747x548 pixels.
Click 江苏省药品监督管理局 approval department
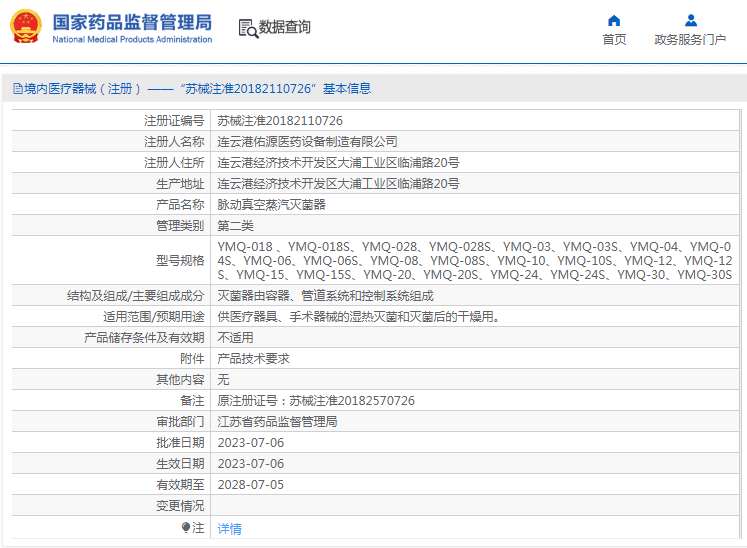click(x=277, y=422)
